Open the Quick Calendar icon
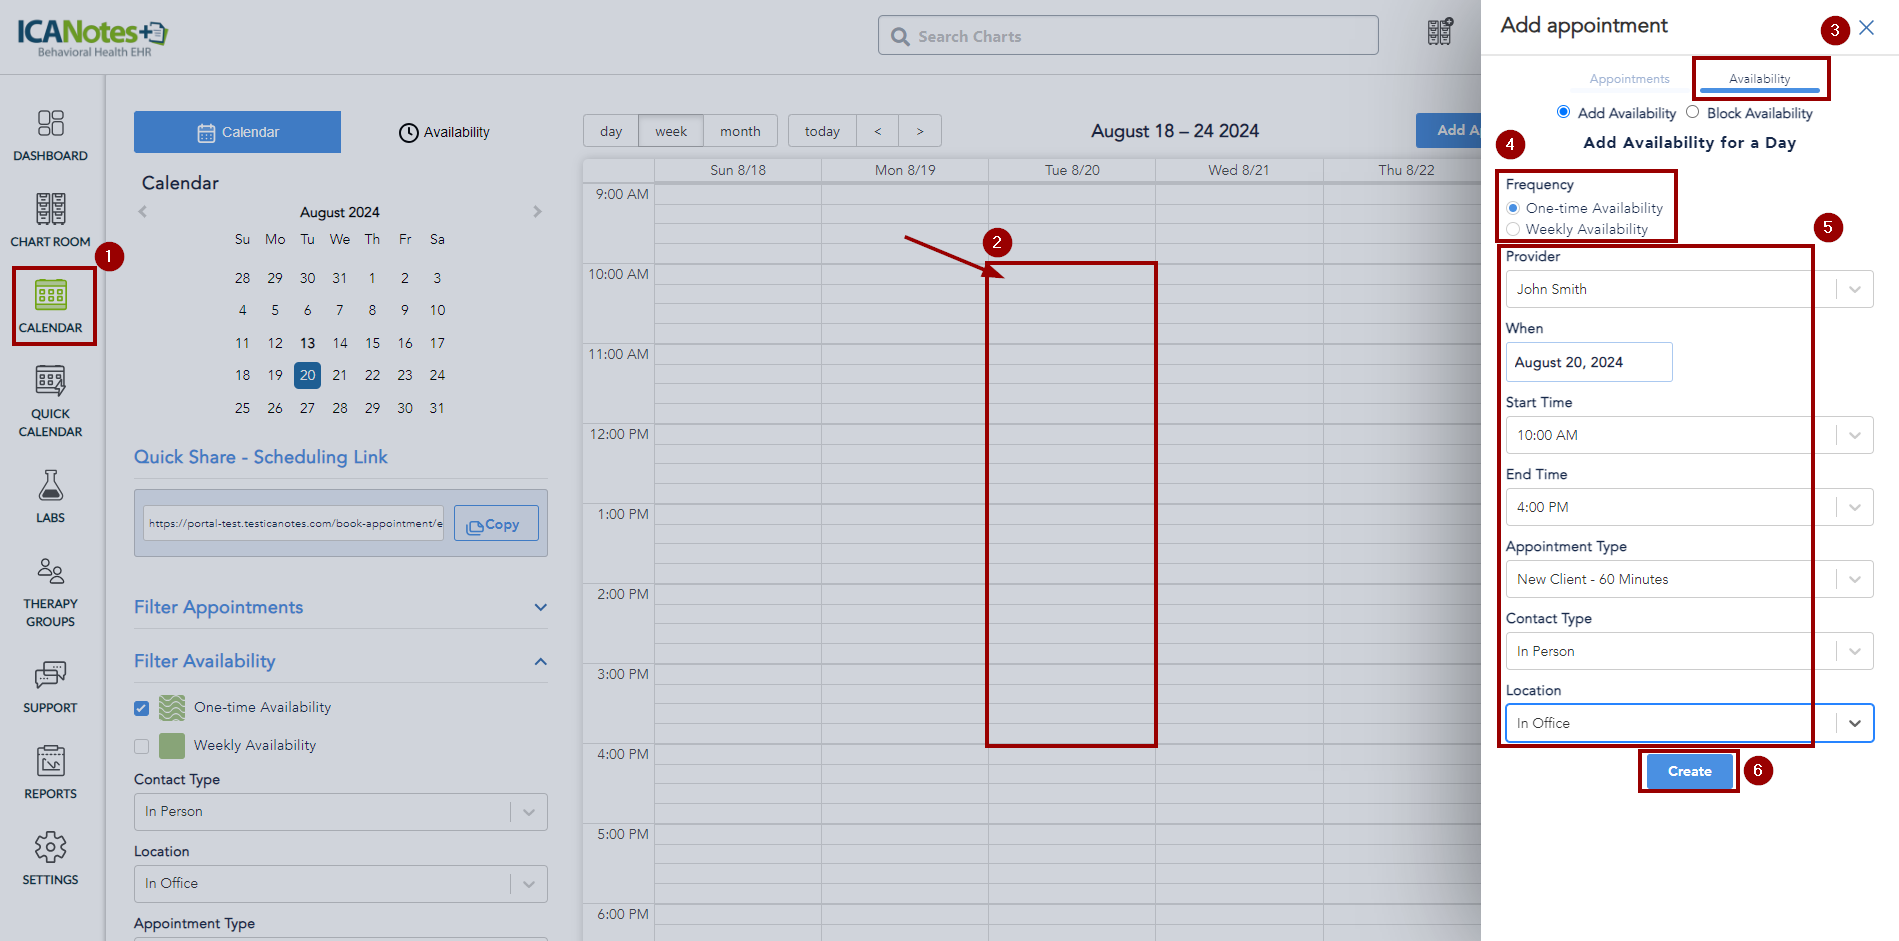This screenshot has width=1899, height=941. [50, 400]
